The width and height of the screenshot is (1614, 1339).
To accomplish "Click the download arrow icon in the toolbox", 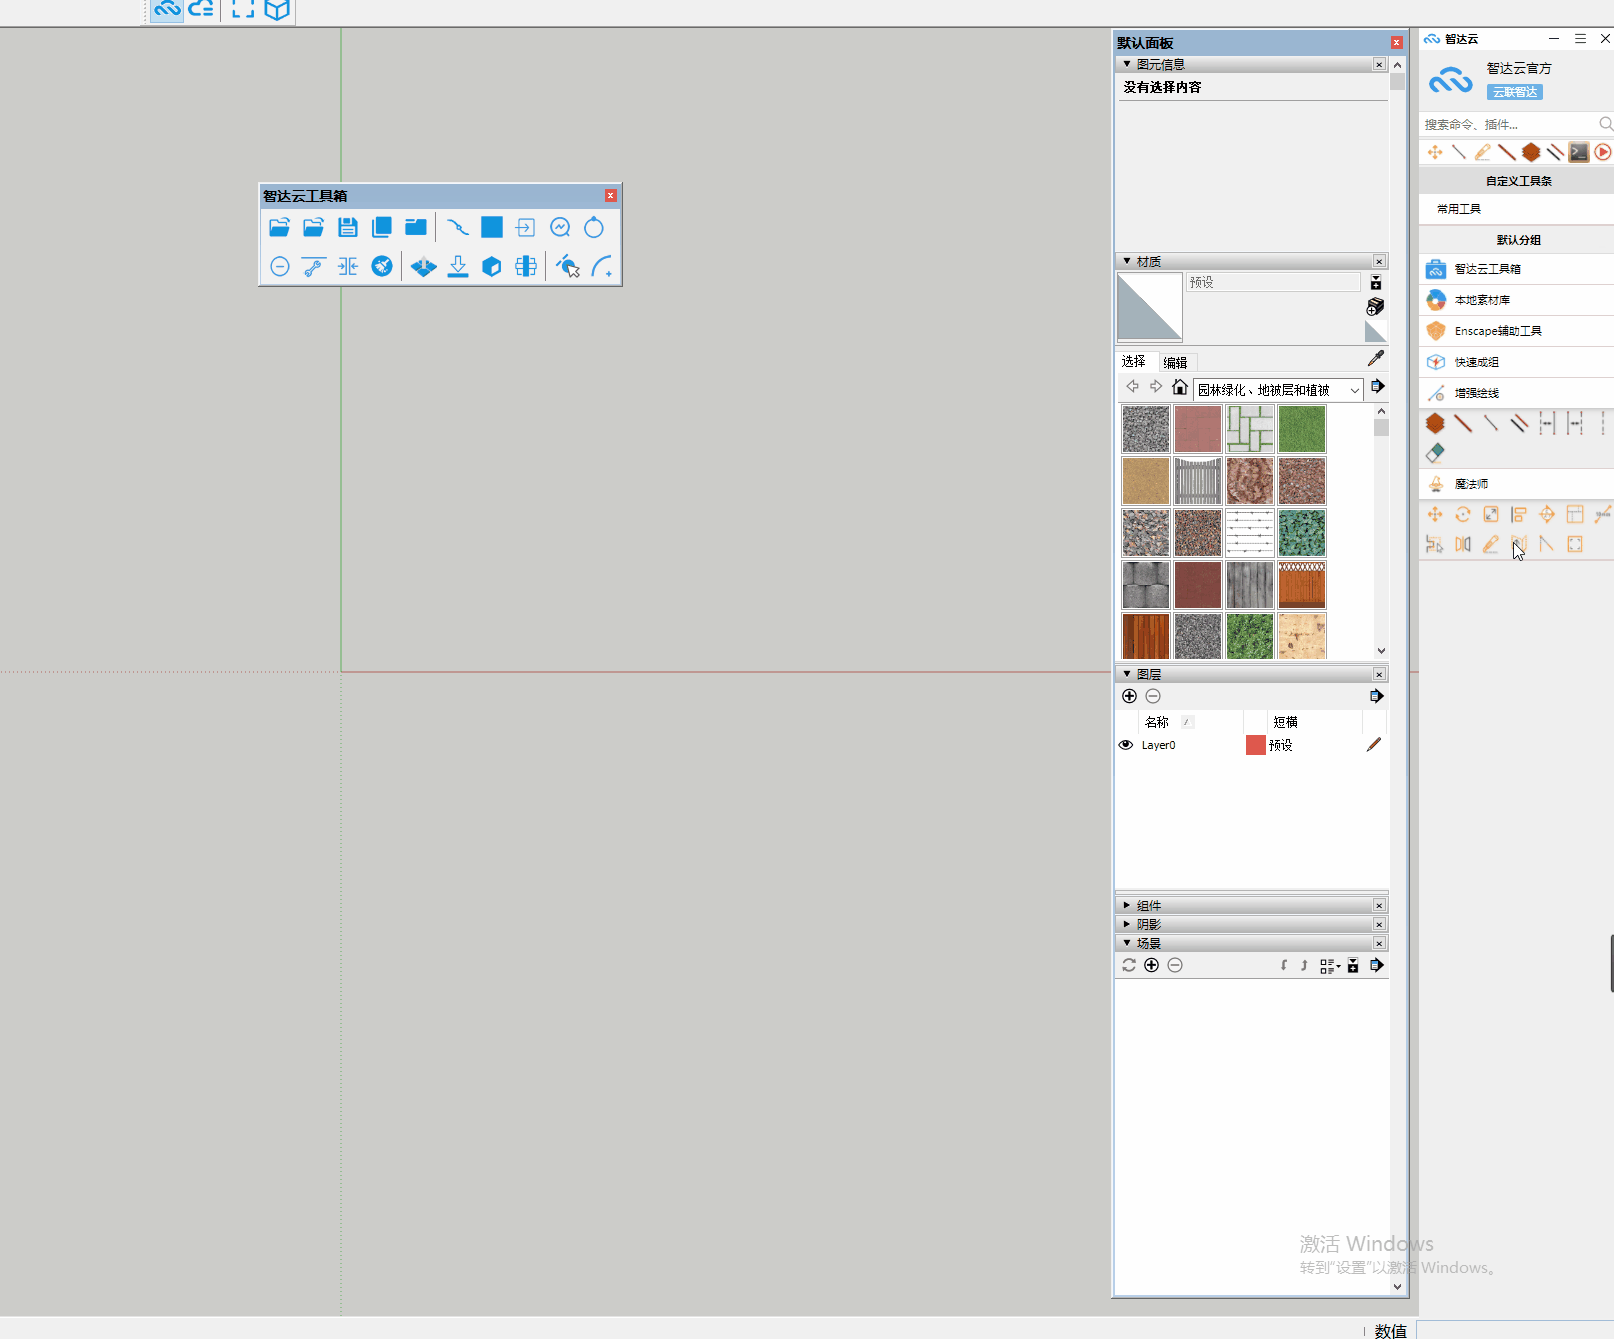I will click(458, 266).
